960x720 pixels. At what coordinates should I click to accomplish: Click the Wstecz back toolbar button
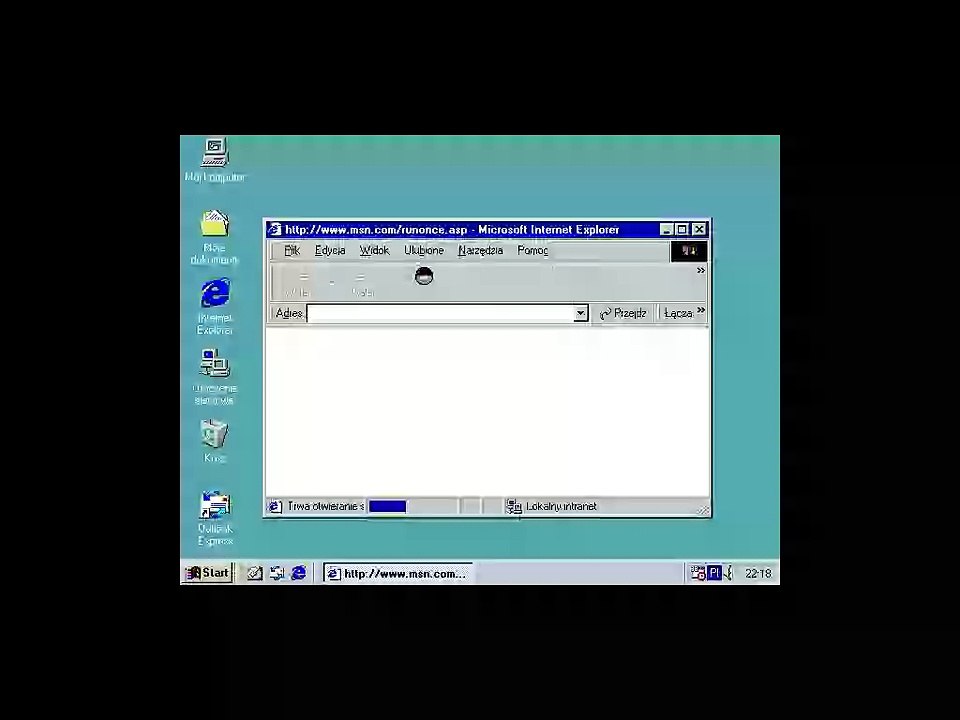(299, 283)
